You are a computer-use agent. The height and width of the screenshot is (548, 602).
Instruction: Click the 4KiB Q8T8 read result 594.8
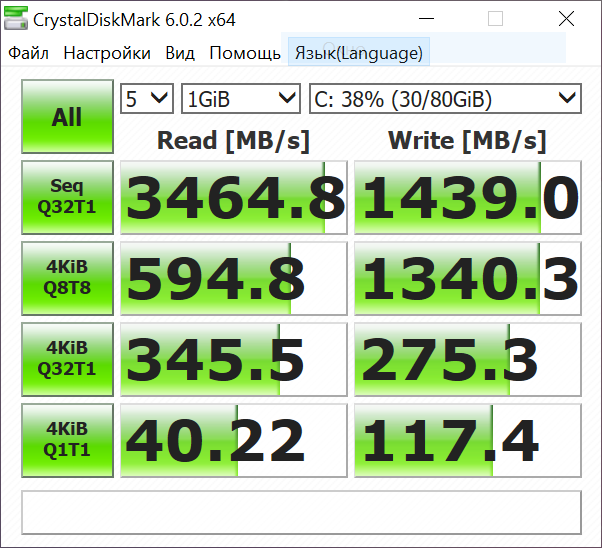click(x=234, y=278)
